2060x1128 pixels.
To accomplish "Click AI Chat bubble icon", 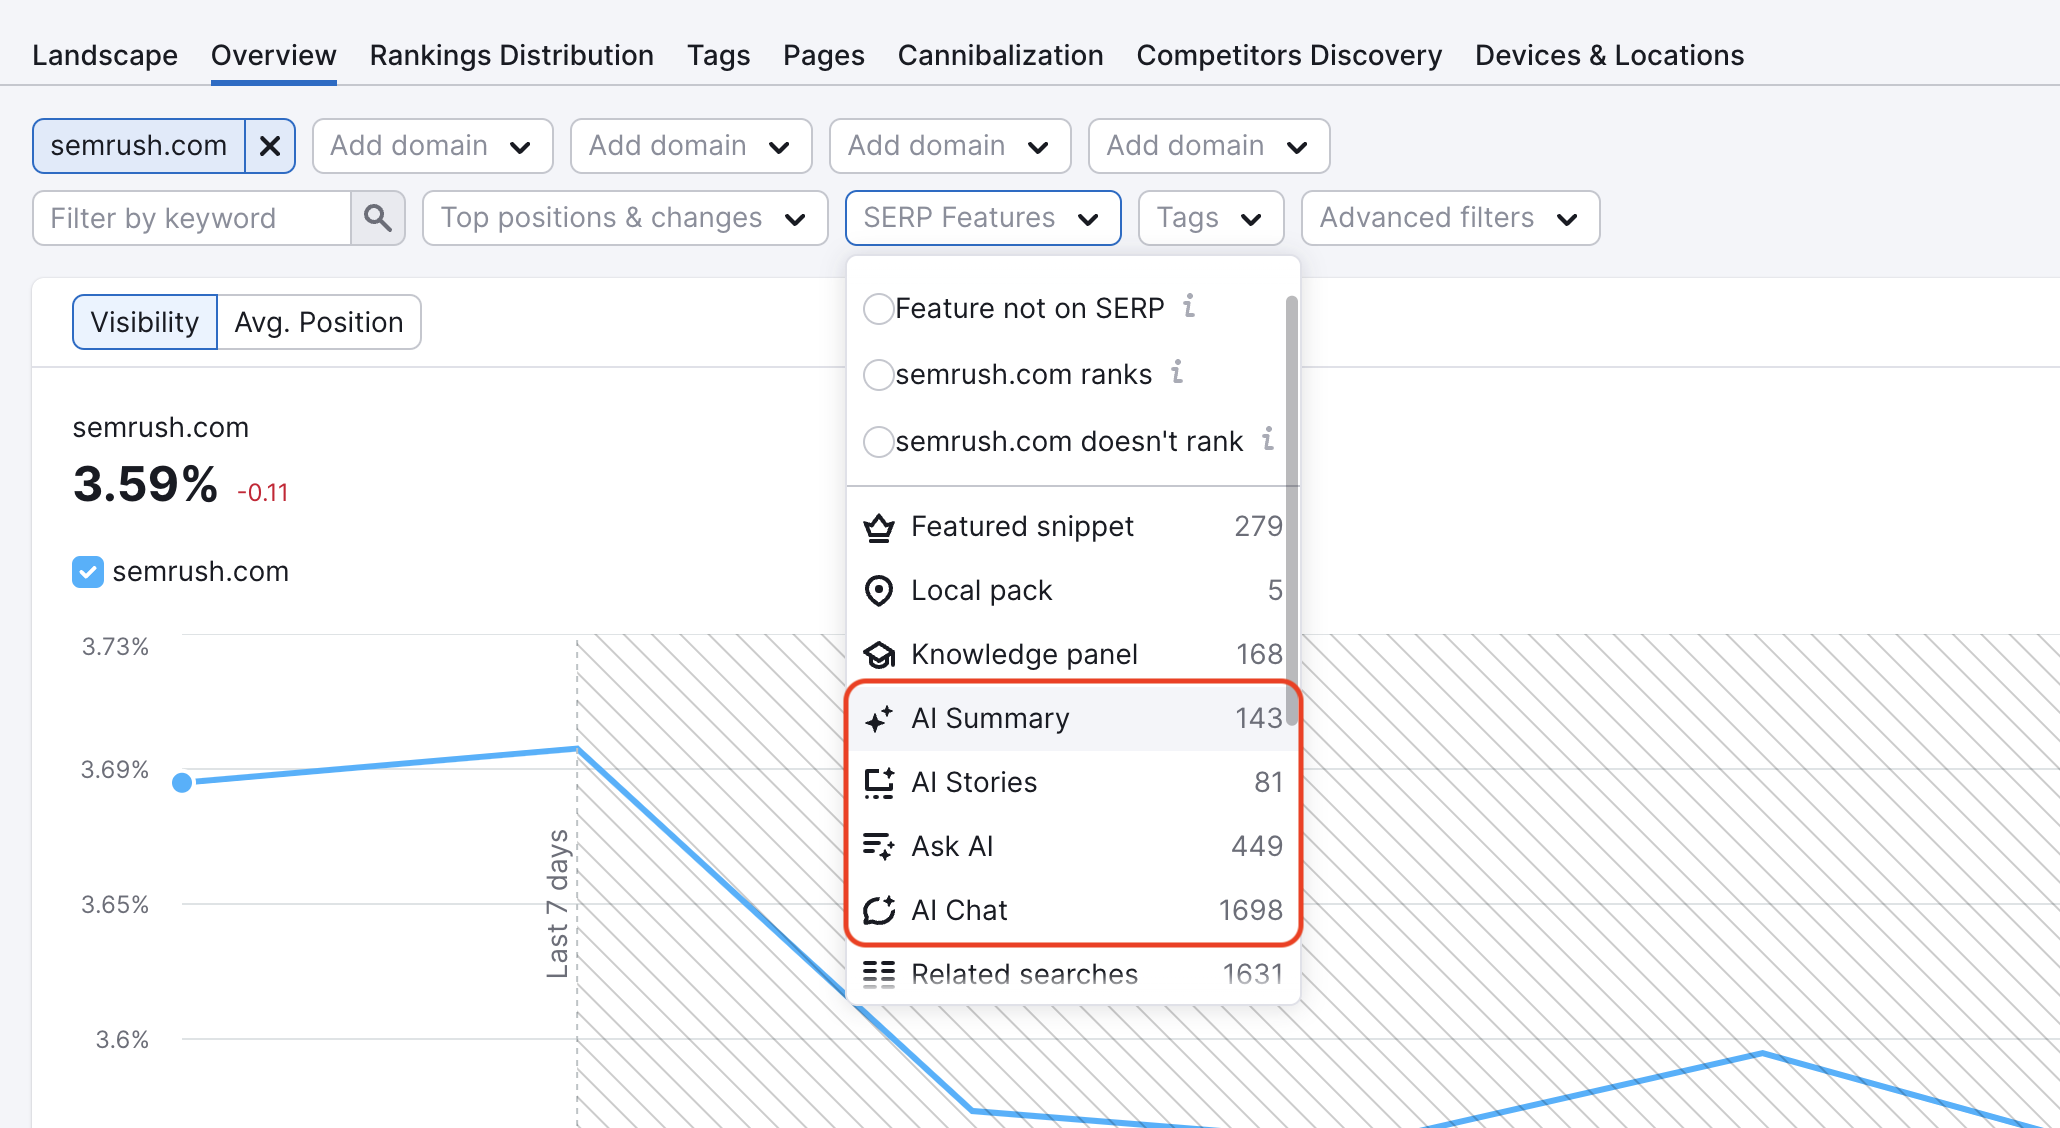I will (x=879, y=911).
